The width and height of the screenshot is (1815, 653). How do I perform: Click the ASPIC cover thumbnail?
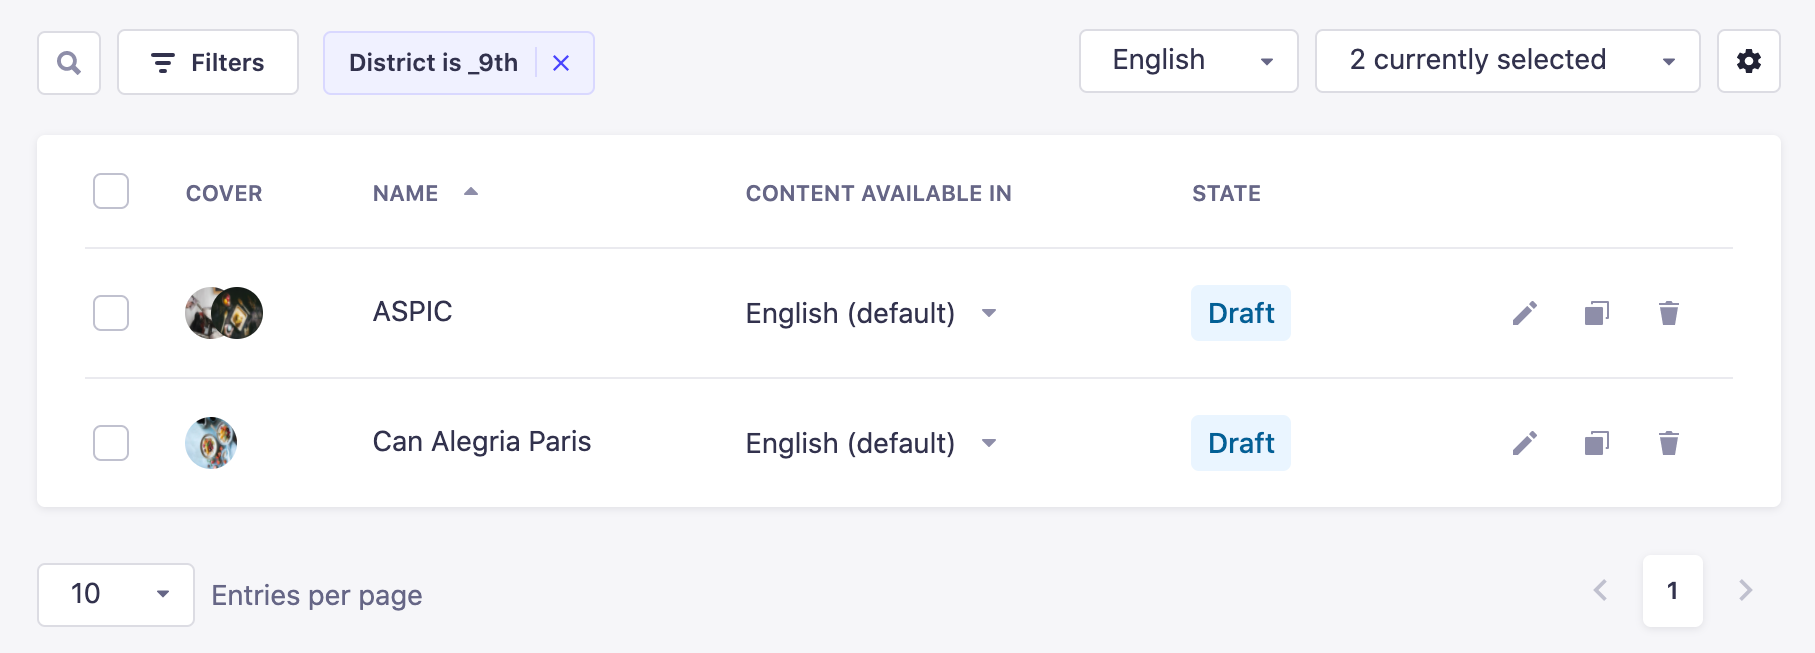tap(223, 312)
